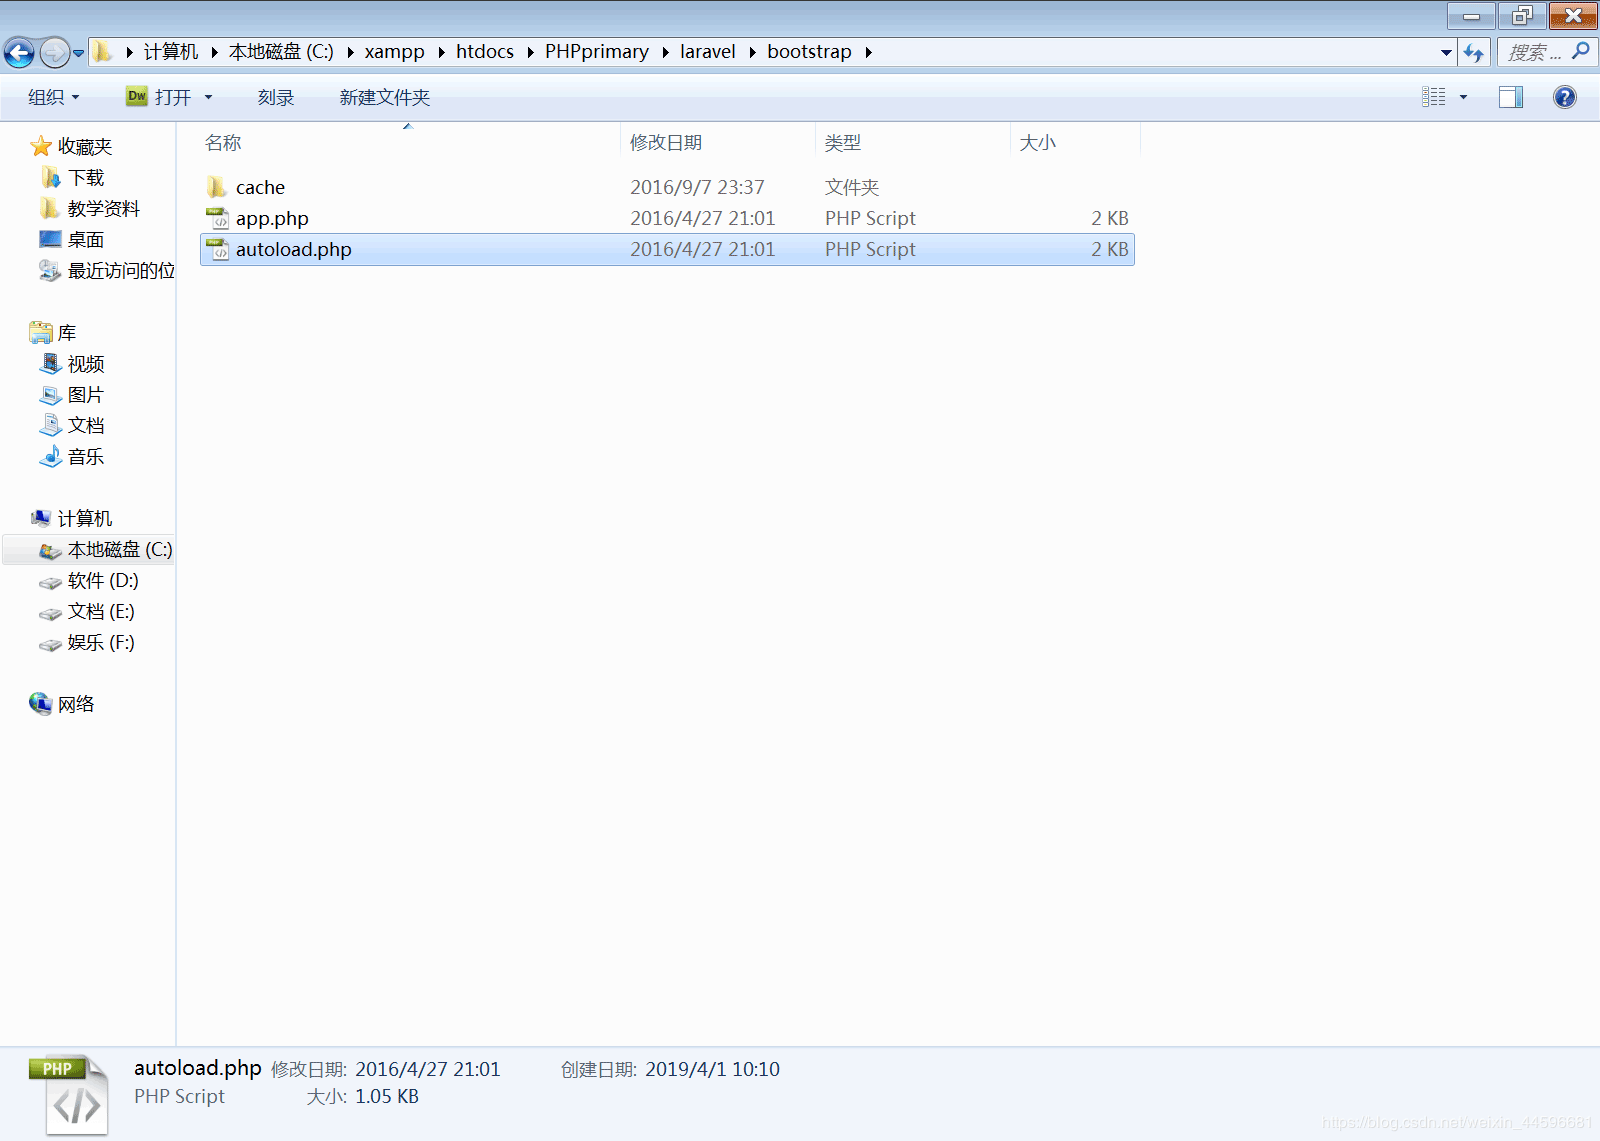
Task: Click the music note icon beside 音乐
Action: tap(51, 457)
